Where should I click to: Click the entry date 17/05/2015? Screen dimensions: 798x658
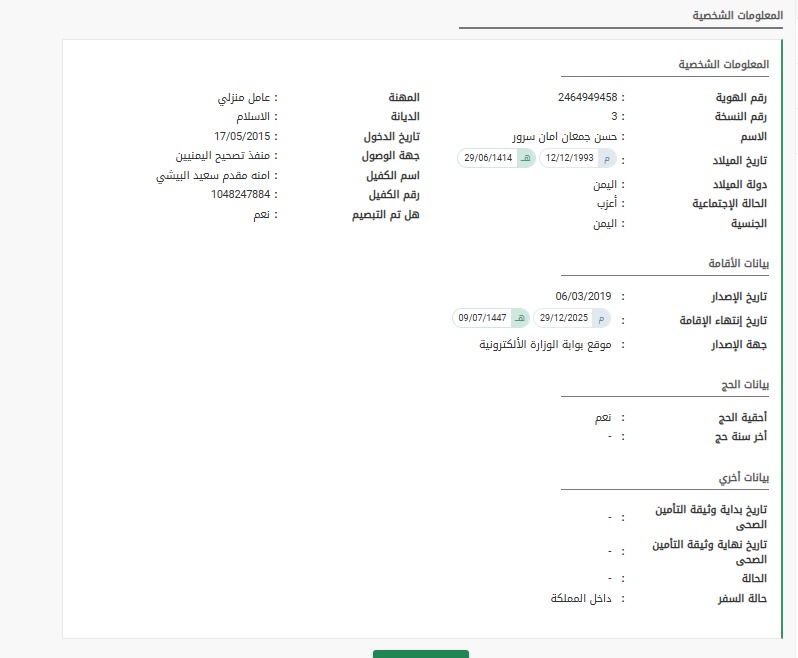point(242,136)
